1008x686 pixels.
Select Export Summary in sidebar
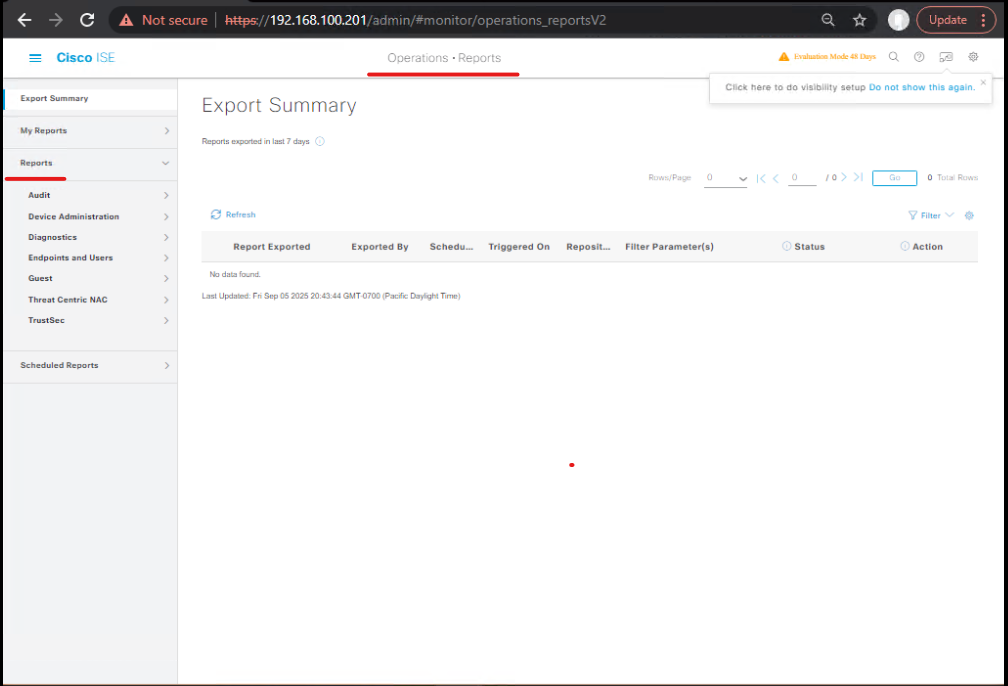coord(91,98)
